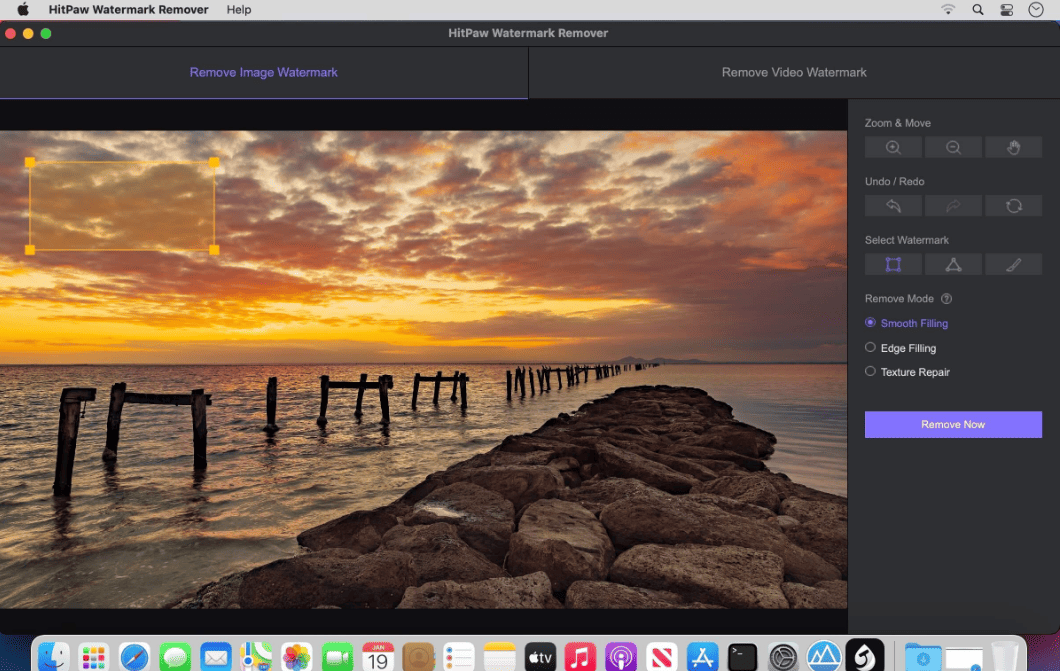Screen dimensions: 1060x671
Task: Open Reminders from the dock
Action: 459,656
